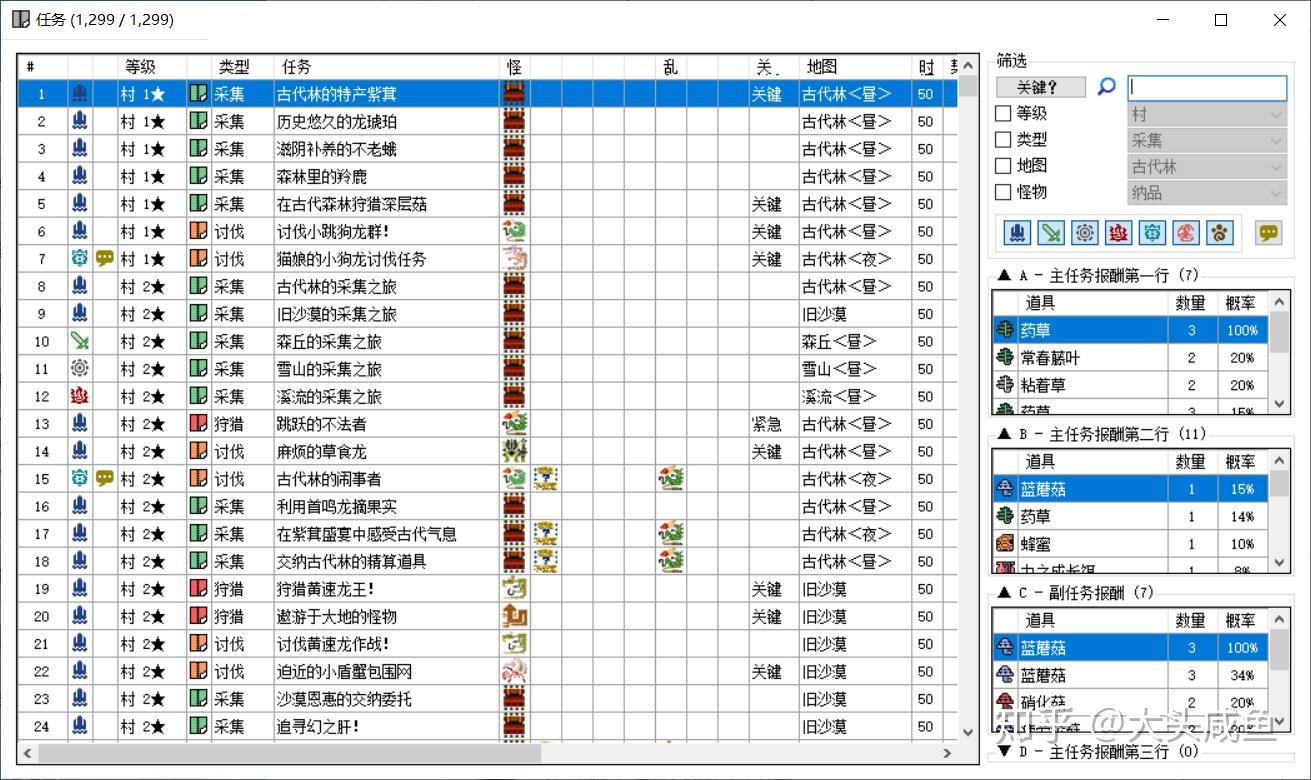Open the 村 rank dropdown

click(1207, 114)
